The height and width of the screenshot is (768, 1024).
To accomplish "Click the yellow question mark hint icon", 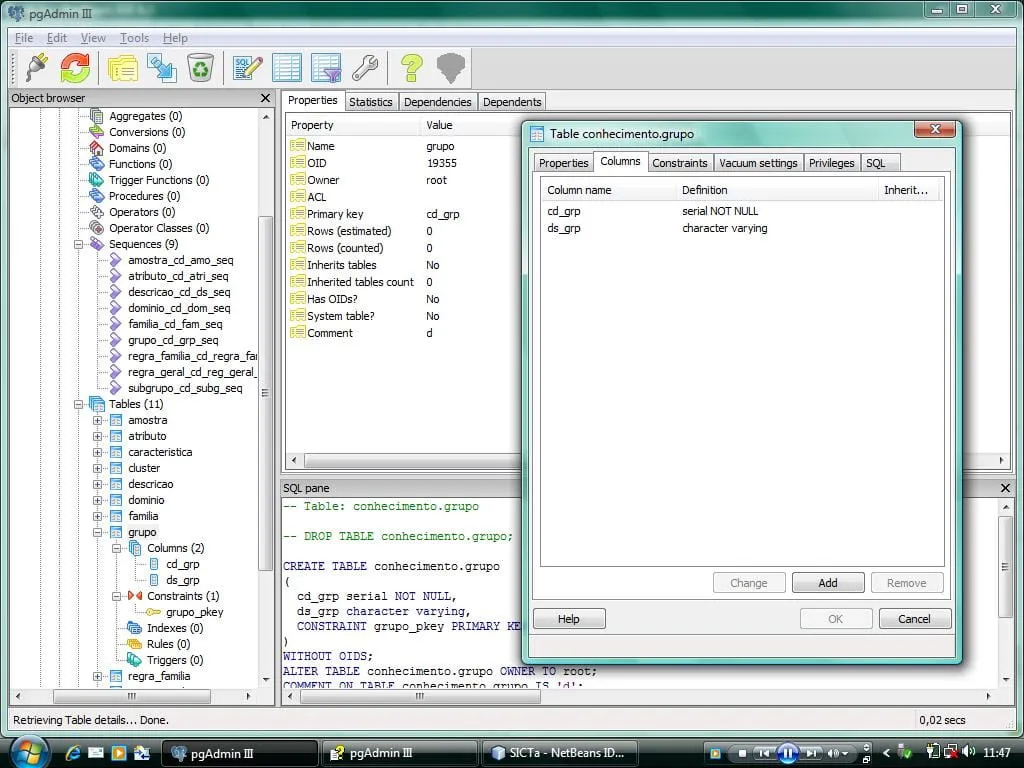I will (x=411, y=68).
